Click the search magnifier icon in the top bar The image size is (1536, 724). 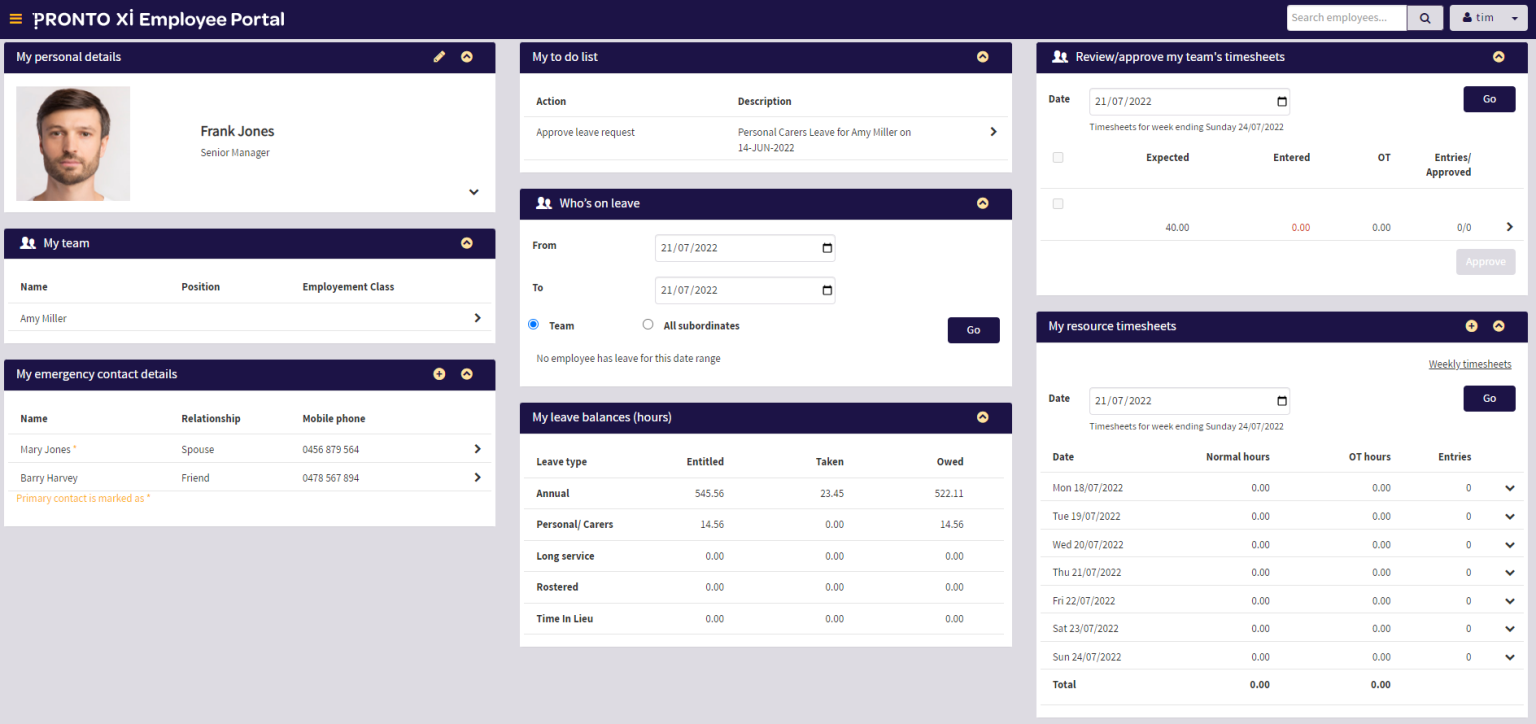[x=1424, y=17]
